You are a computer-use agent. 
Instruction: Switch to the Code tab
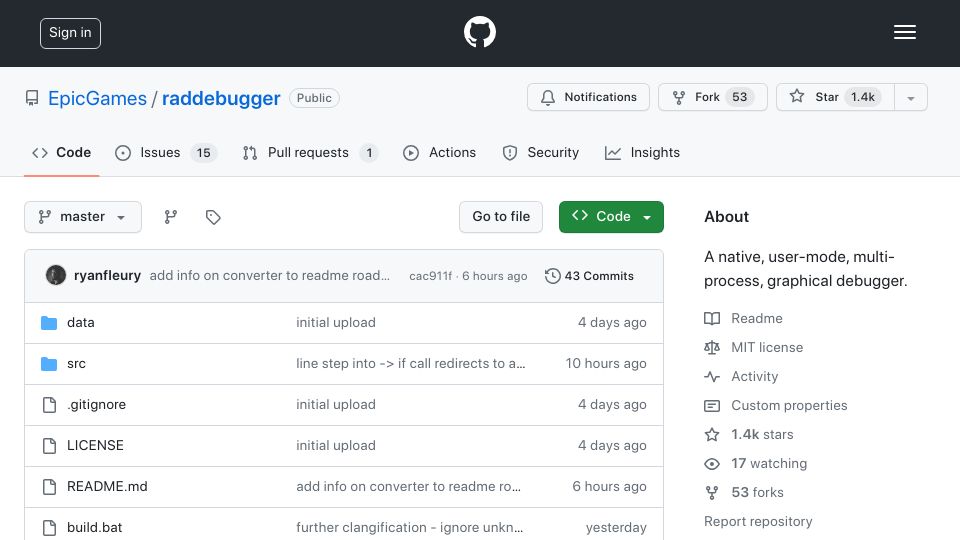point(61,152)
